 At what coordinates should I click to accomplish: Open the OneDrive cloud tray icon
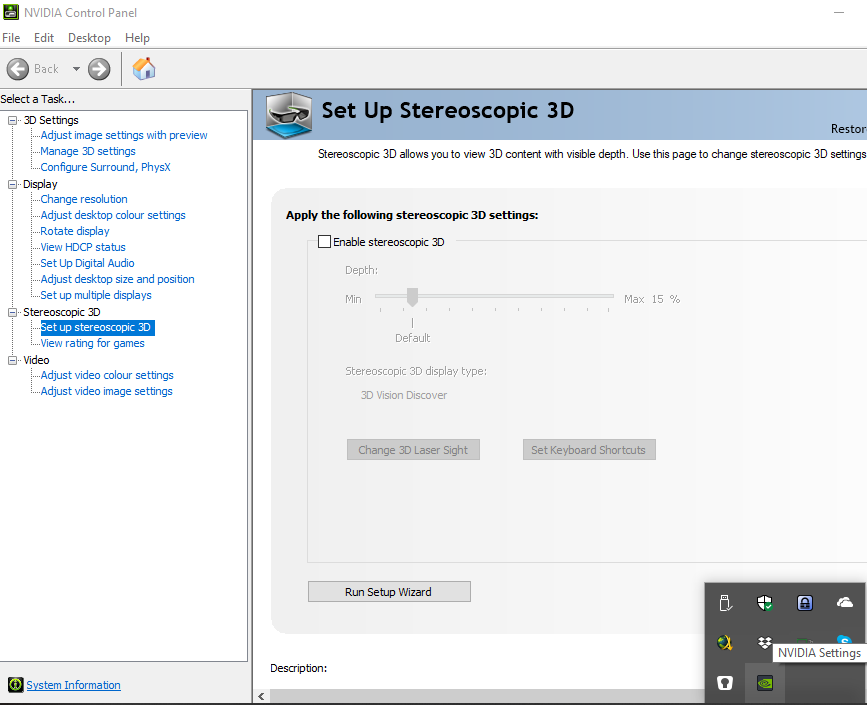(x=844, y=603)
